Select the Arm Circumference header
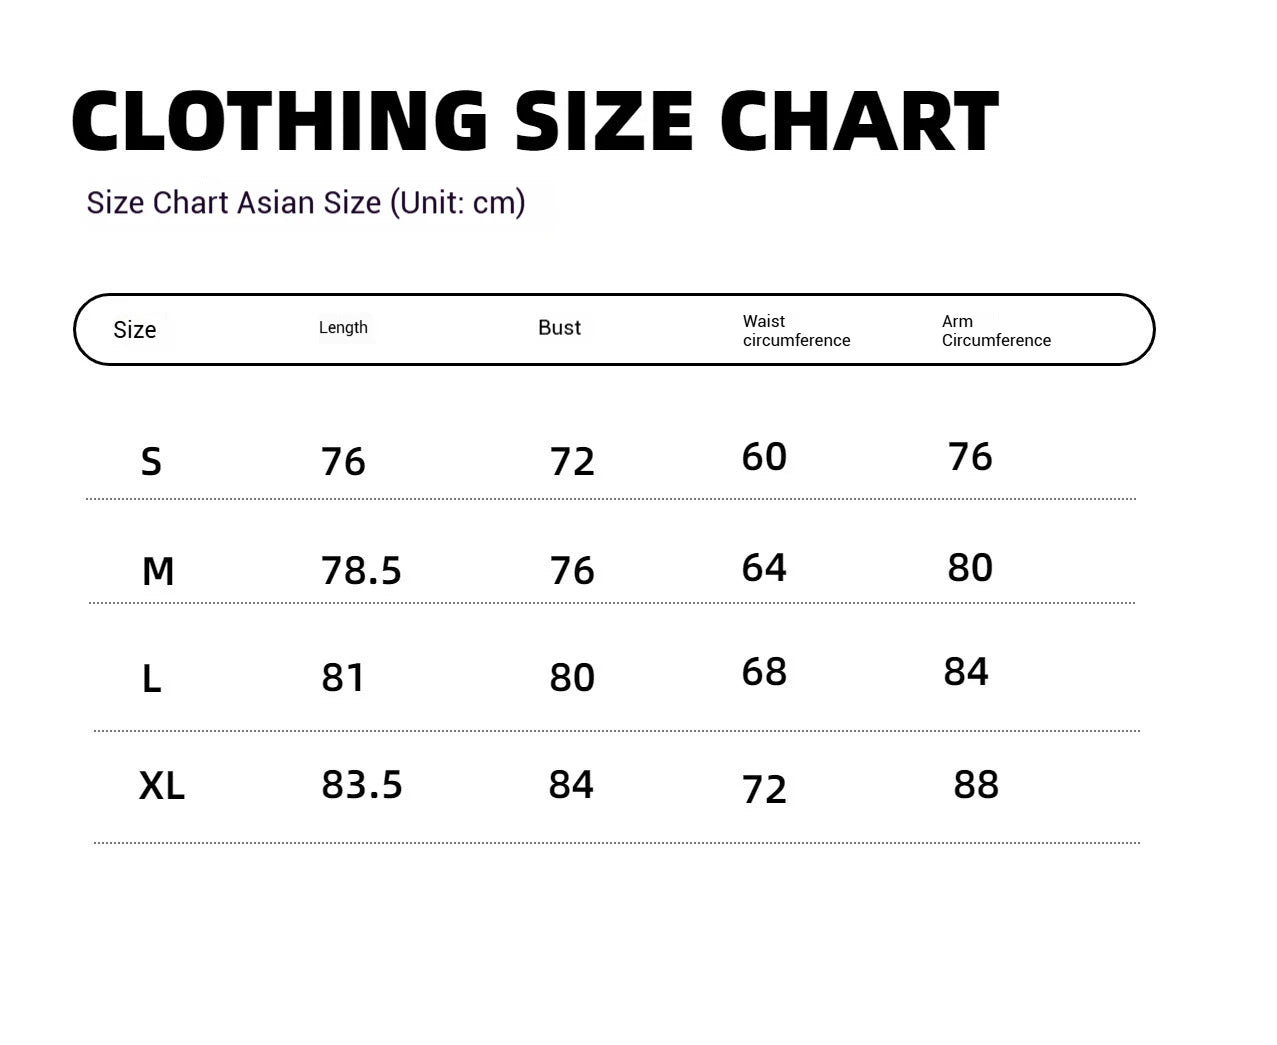Viewport: 1277px width, 1045px height. tap(996, 330)
